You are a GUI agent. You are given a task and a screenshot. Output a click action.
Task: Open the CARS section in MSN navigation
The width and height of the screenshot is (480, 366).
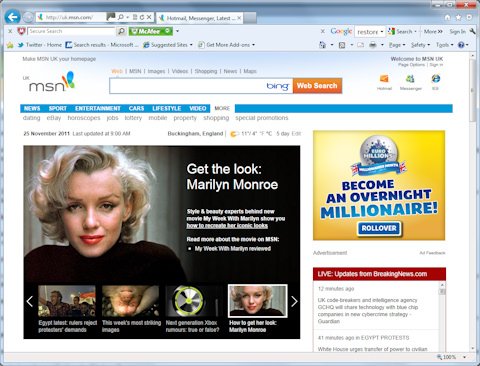136,109
